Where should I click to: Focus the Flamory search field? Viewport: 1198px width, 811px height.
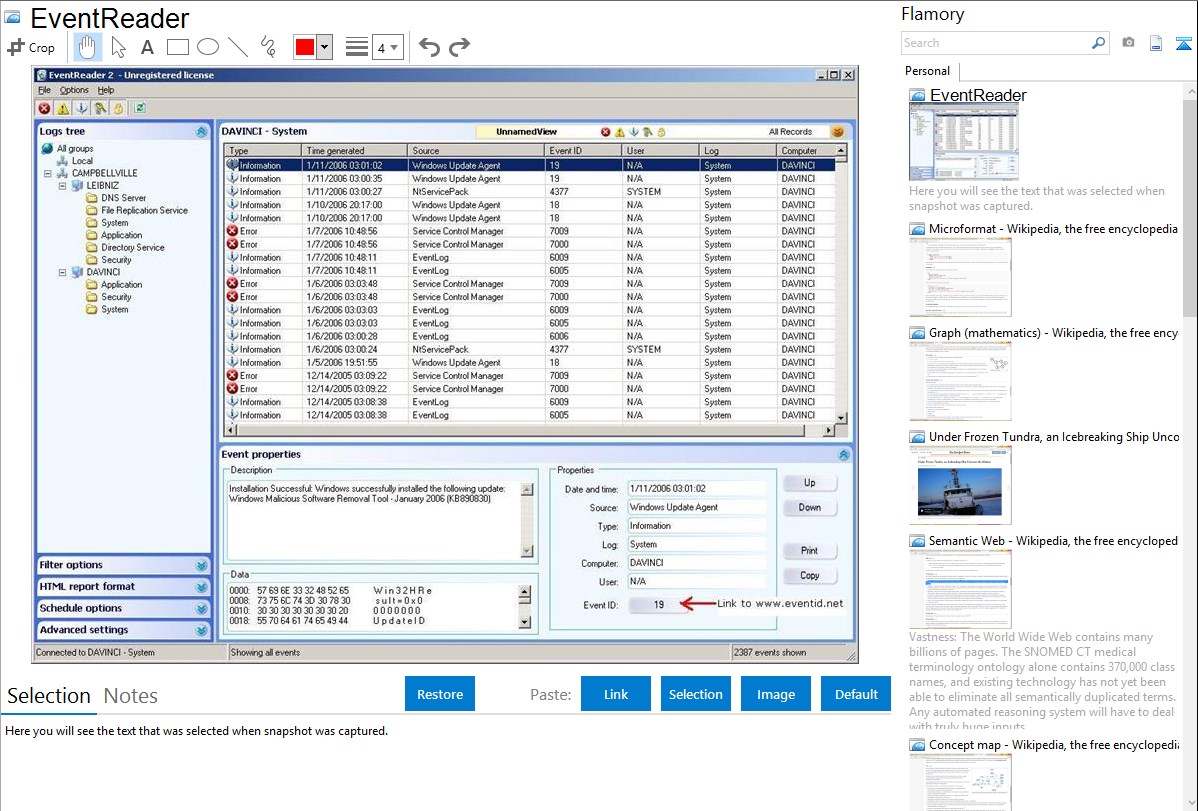tap(995, 43)
